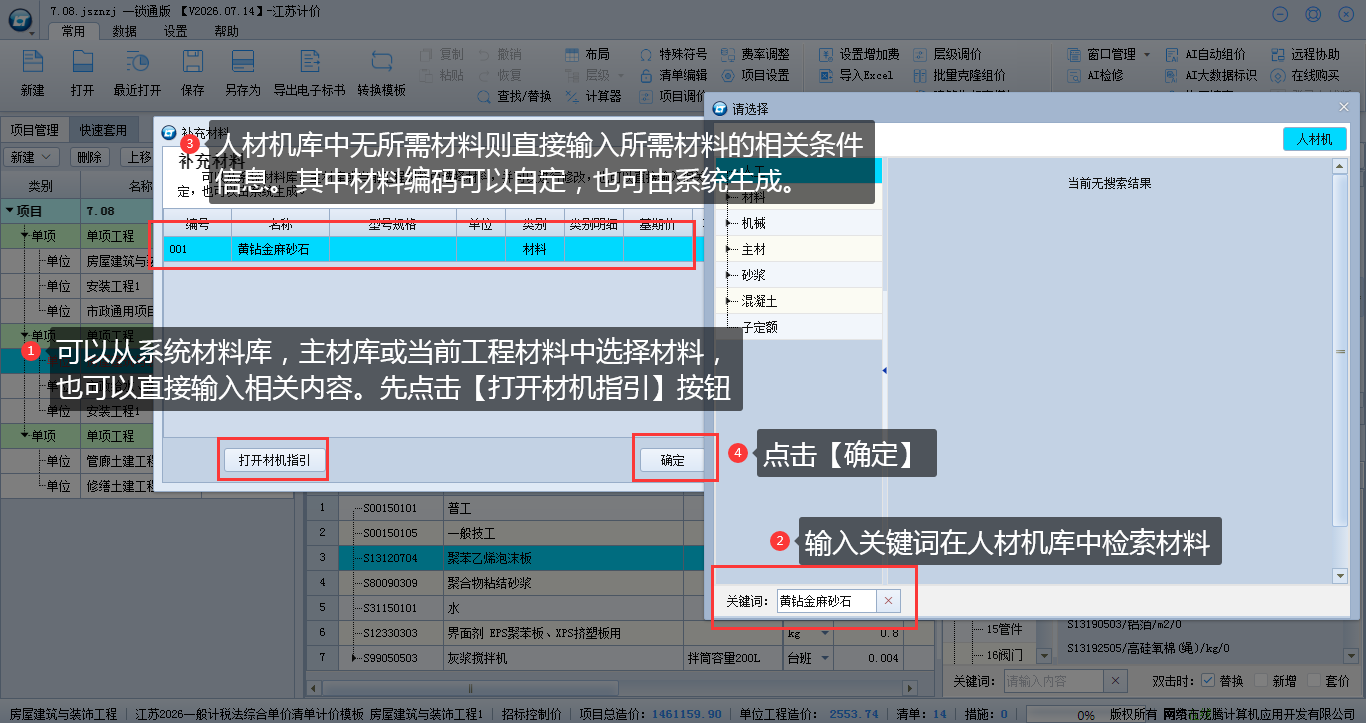The width and height of the screenshot is (1366, 723).
Task: Open the 计算器 calculator tool
Action: (x=593, y=96)
